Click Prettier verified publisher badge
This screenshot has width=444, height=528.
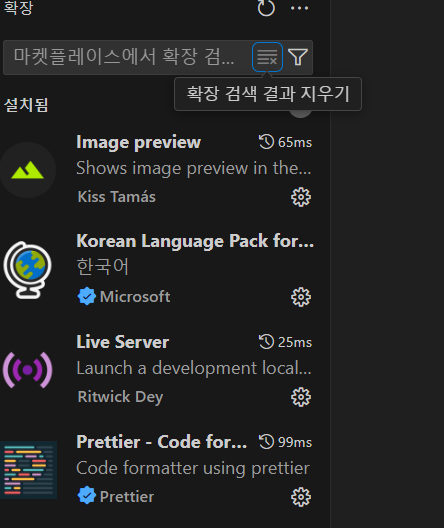pyautogui.click(x=87, y=496)
